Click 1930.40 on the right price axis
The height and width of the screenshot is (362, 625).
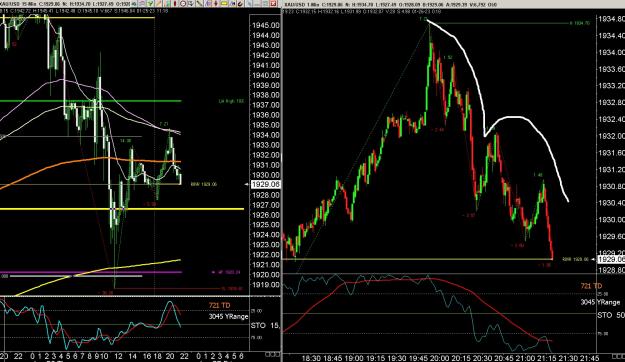pos(611,203)
